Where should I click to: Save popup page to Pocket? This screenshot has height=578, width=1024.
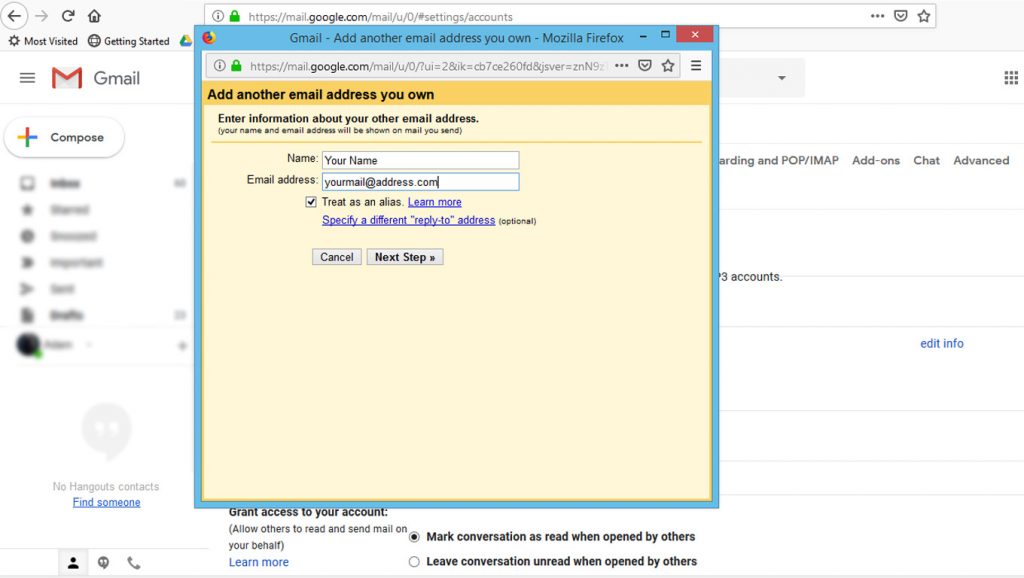click(645, 65)
